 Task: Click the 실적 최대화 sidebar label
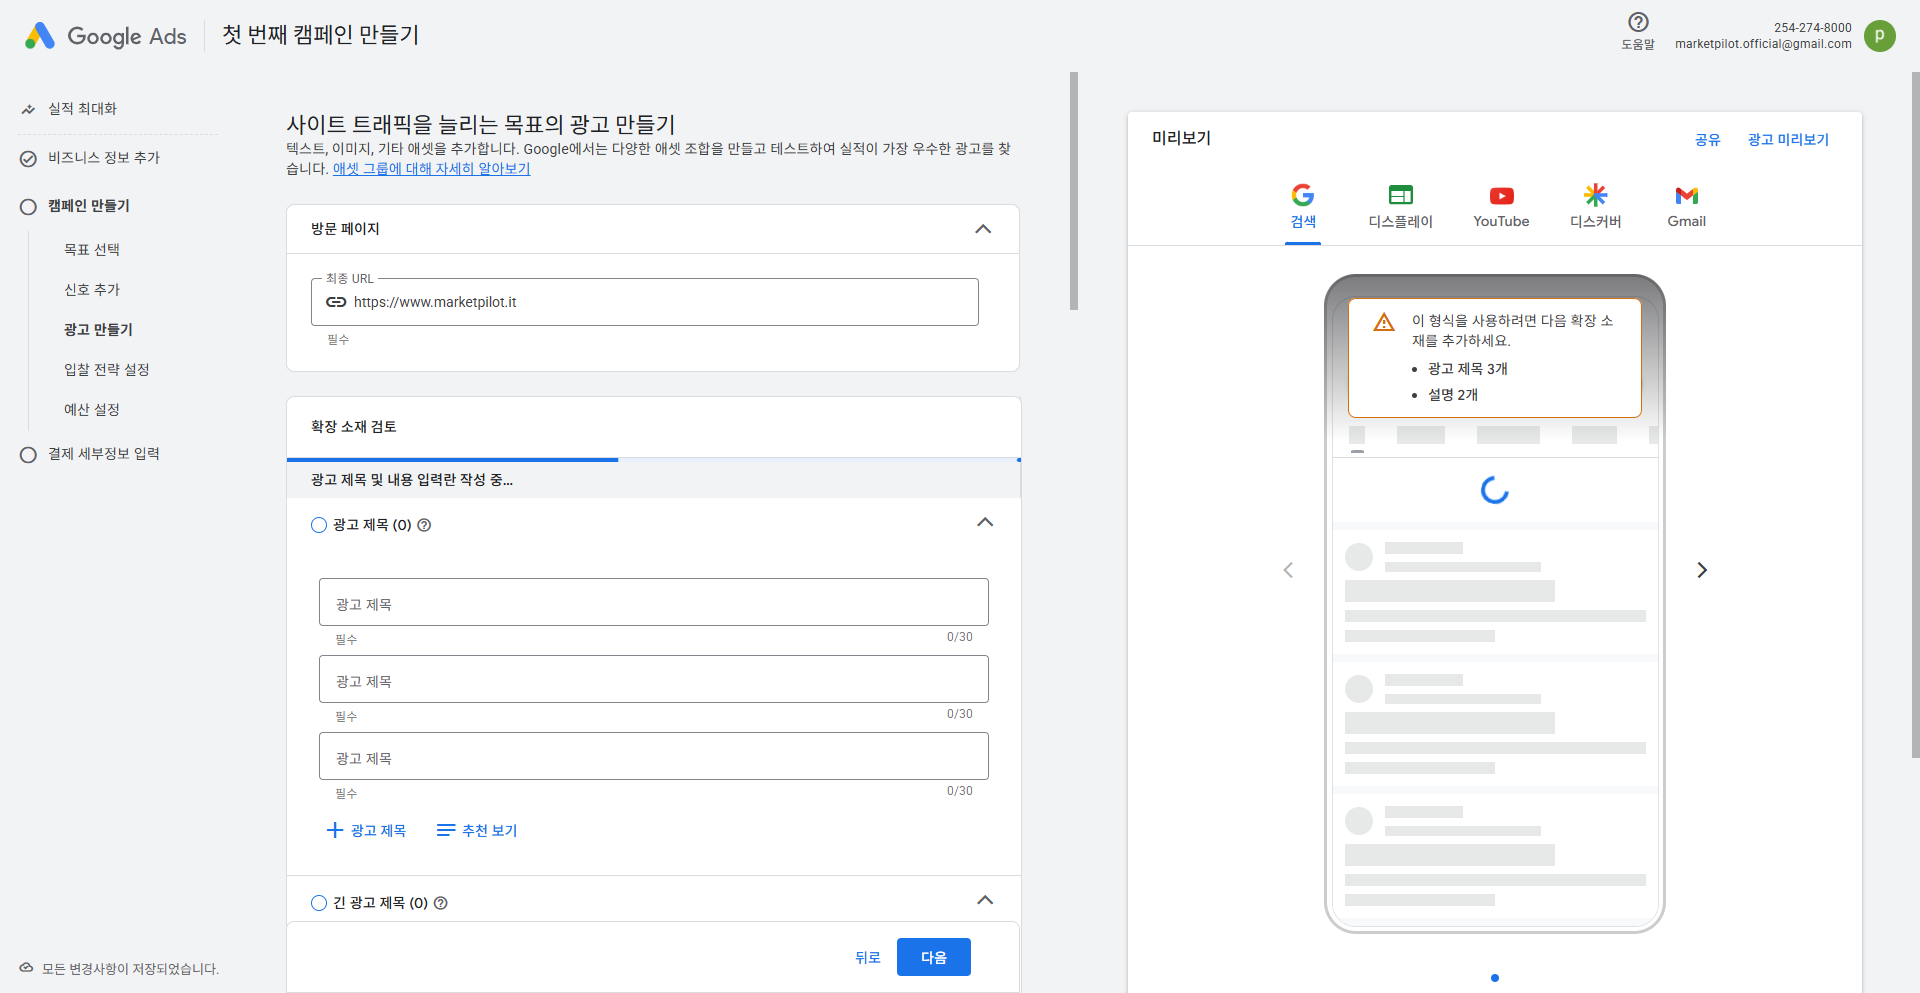tap(82, 109)
